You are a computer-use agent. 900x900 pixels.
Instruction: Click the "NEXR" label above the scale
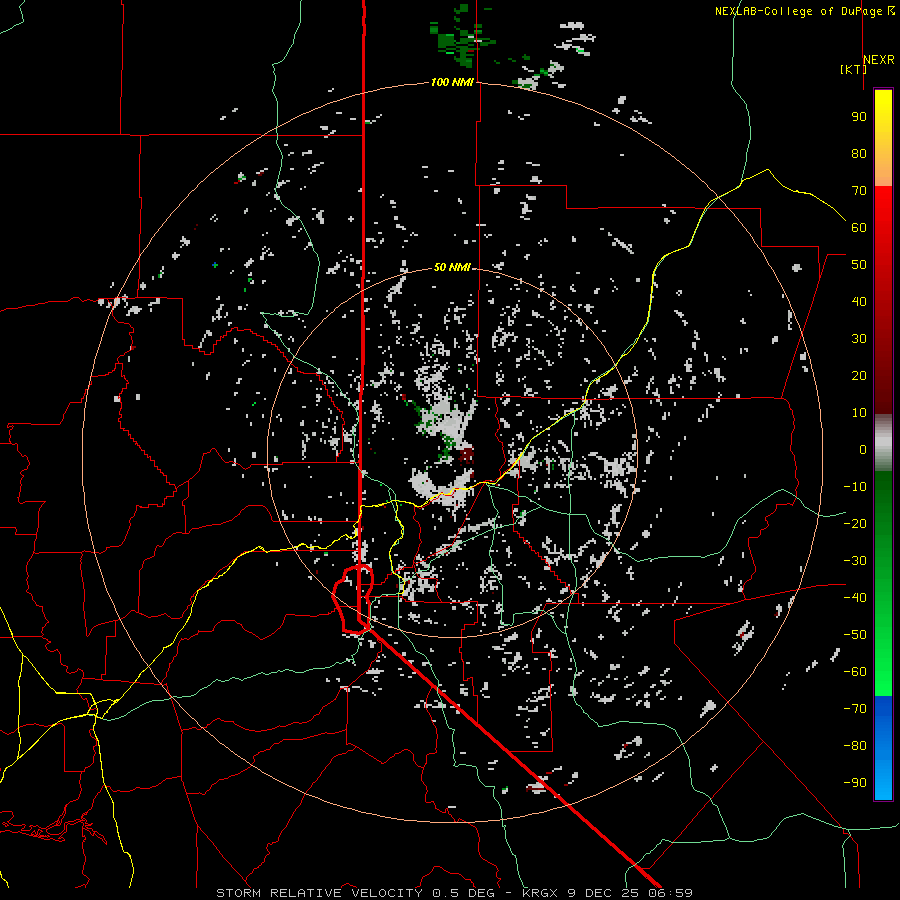coord(879,60)
